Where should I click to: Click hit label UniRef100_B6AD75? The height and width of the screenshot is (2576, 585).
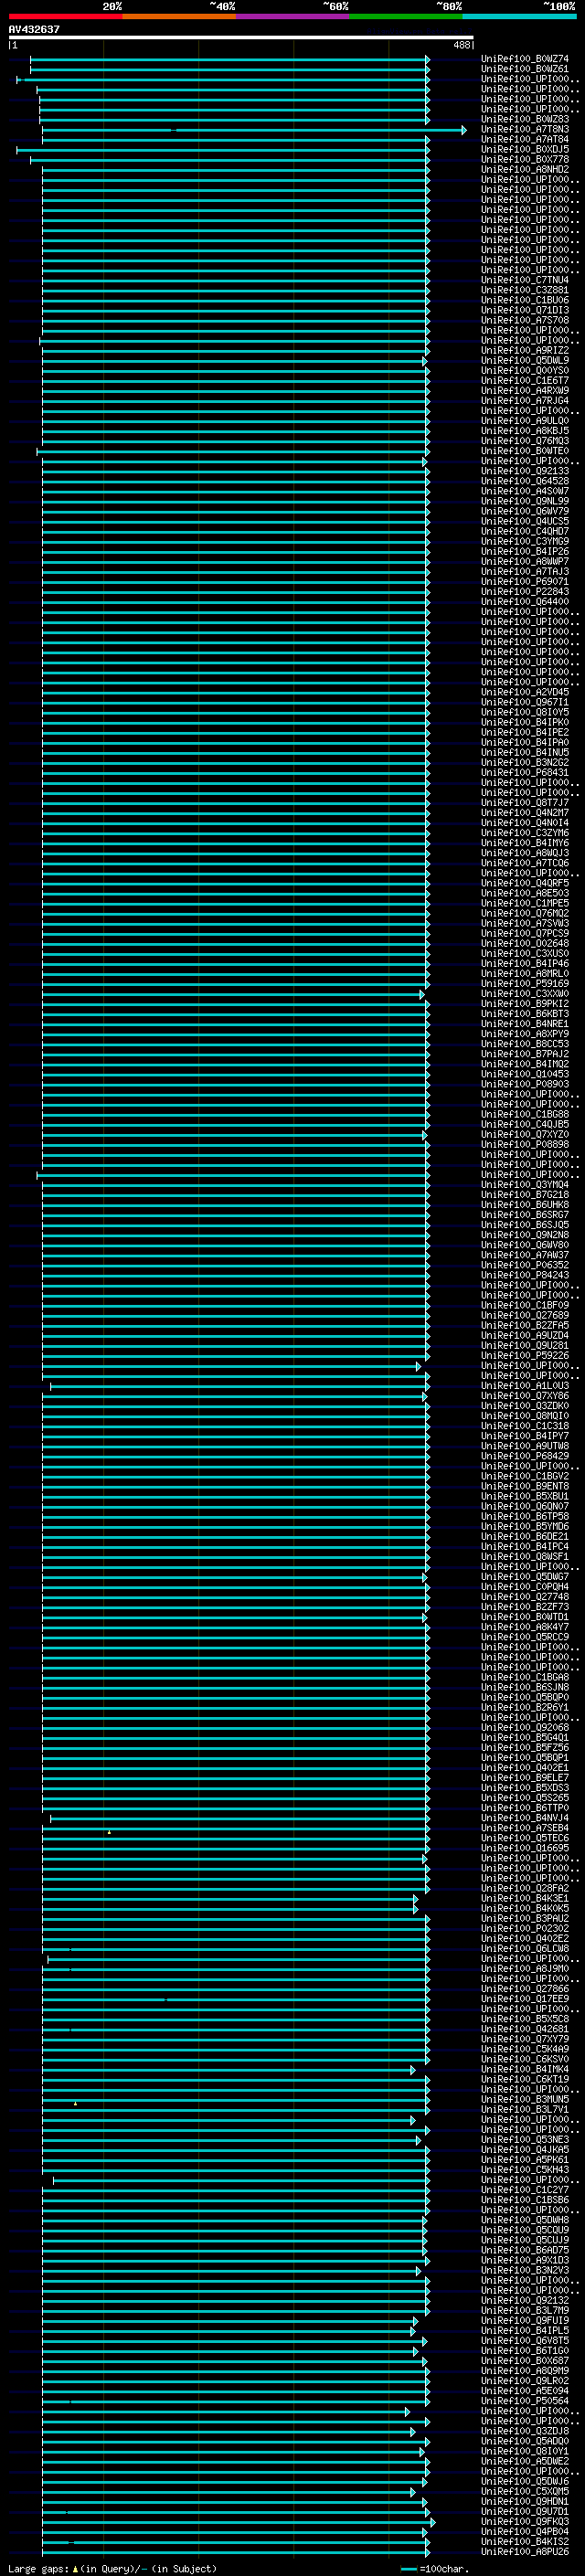(525, 2250)
